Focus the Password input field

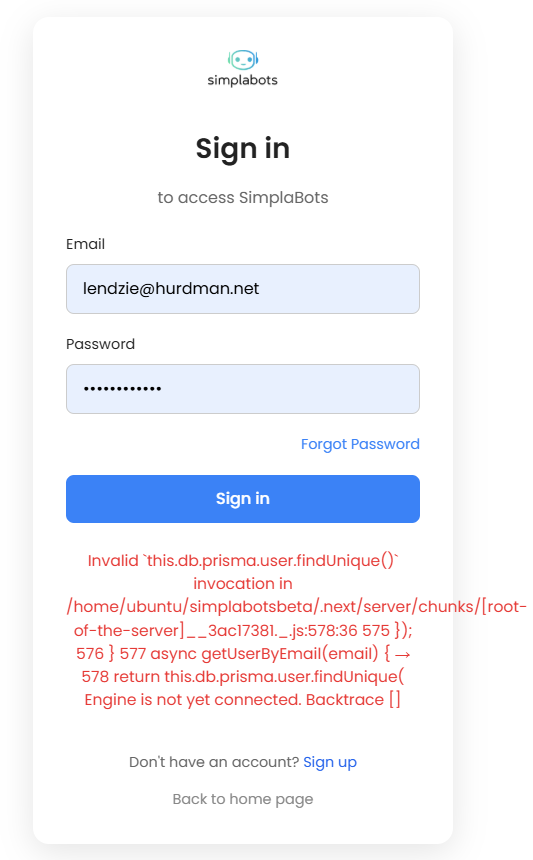pyautogui.click(x=243, y=389)
